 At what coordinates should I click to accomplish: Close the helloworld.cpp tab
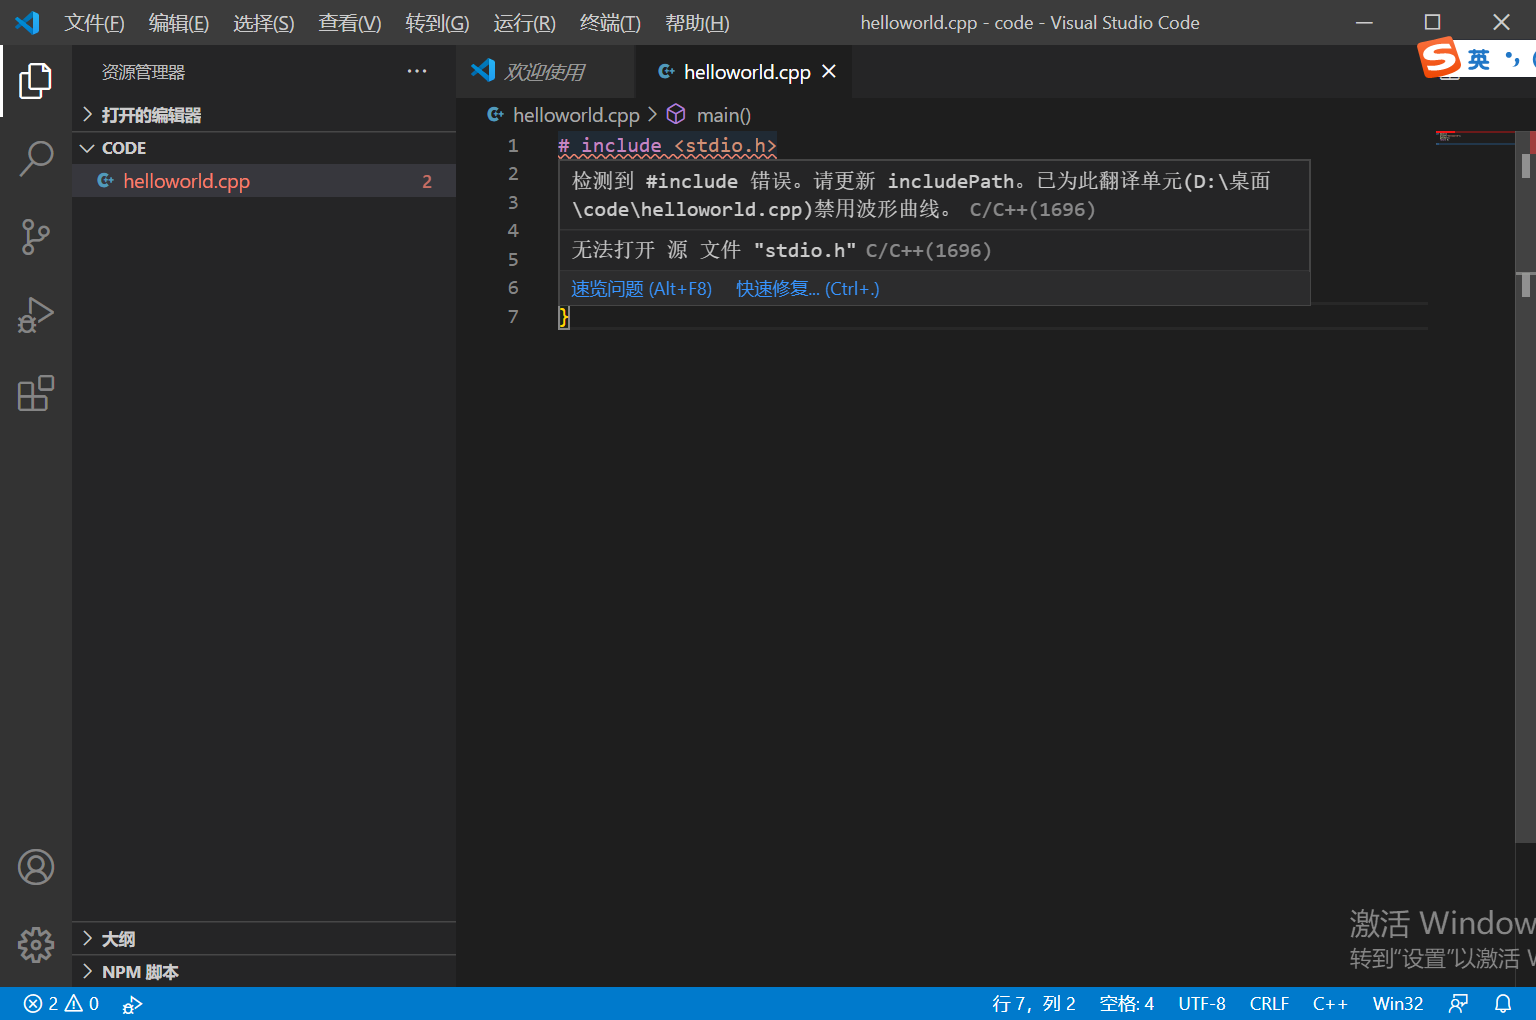coord(829,71)
